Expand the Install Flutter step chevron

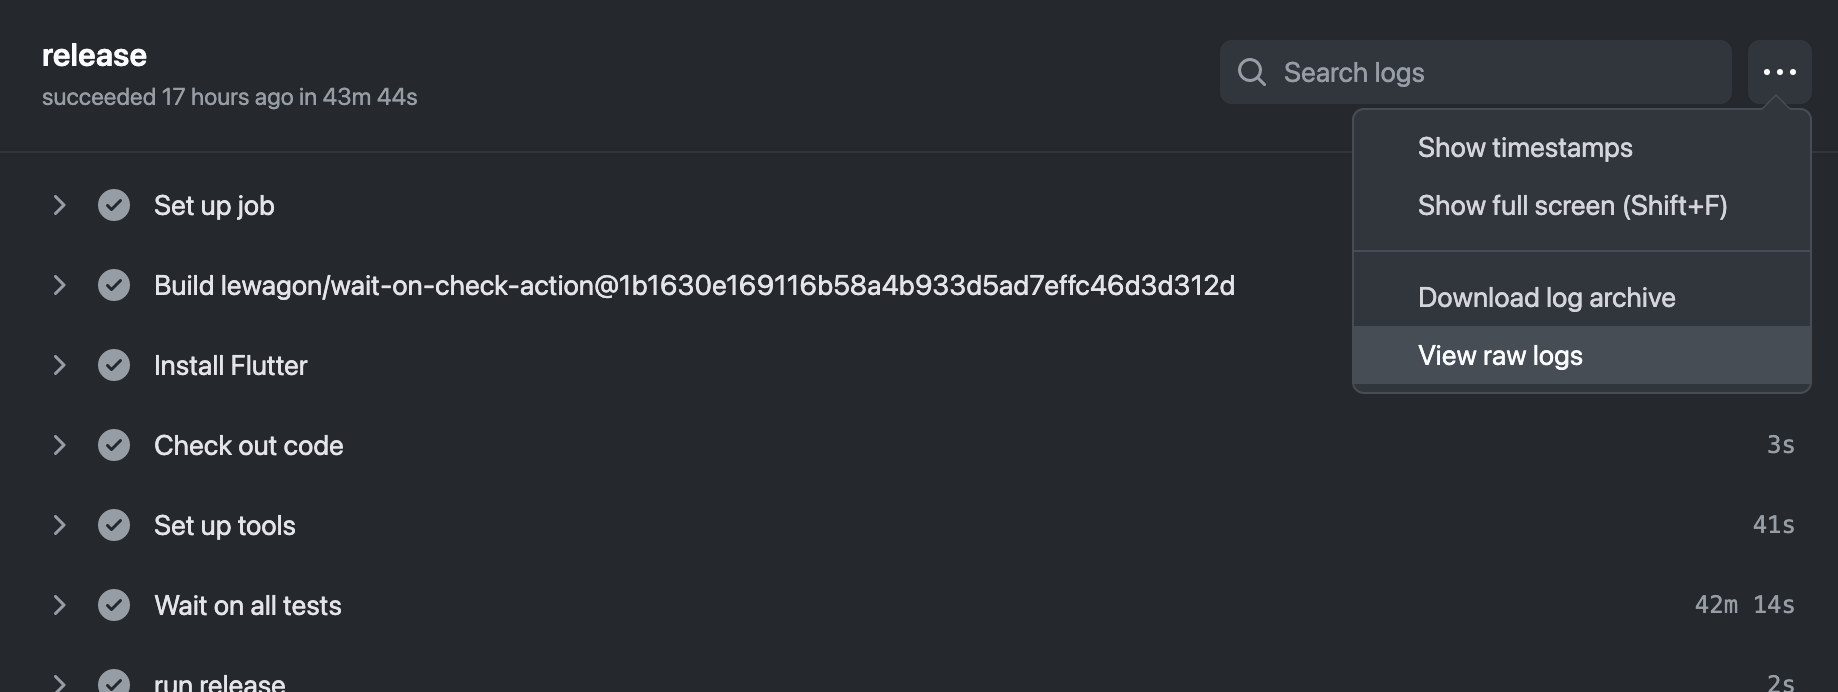[x=59, y=365]
